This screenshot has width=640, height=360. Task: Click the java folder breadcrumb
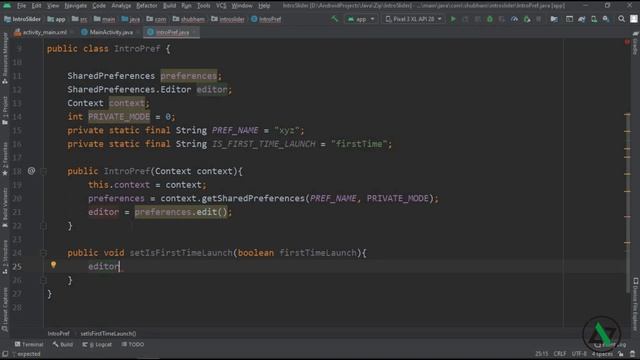tap(131, 19)
